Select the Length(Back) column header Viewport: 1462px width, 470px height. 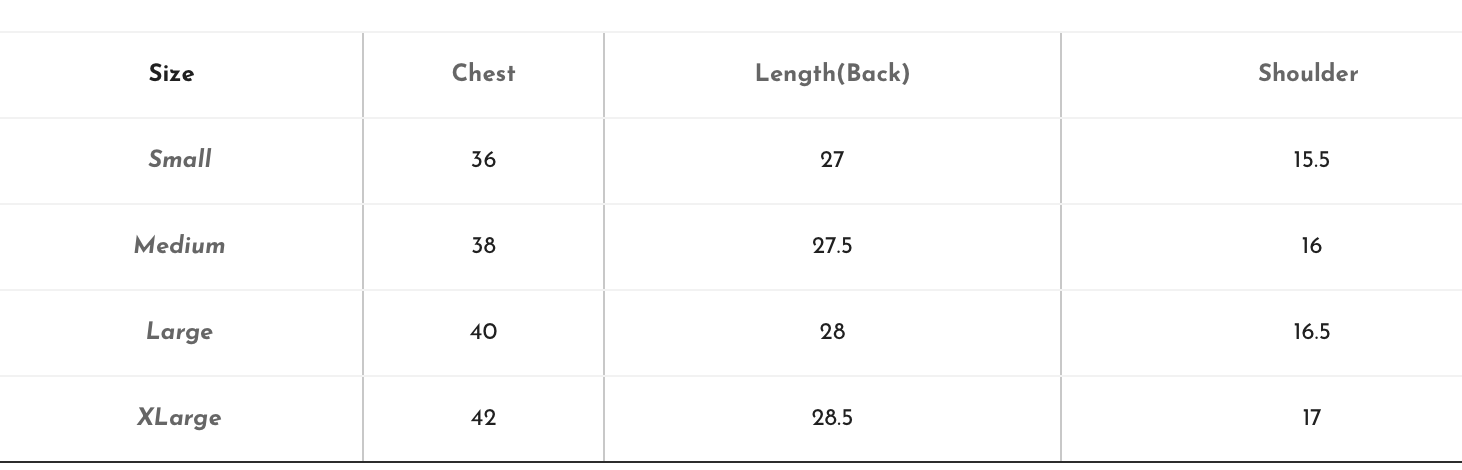coord(833,74)
